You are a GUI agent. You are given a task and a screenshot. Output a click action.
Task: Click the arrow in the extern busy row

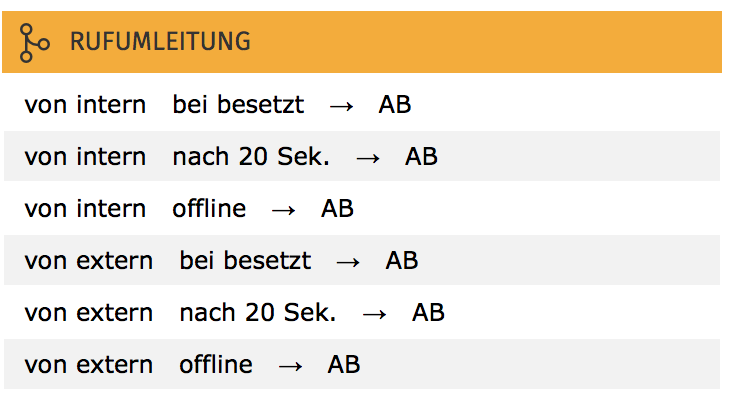click(348, 262)
